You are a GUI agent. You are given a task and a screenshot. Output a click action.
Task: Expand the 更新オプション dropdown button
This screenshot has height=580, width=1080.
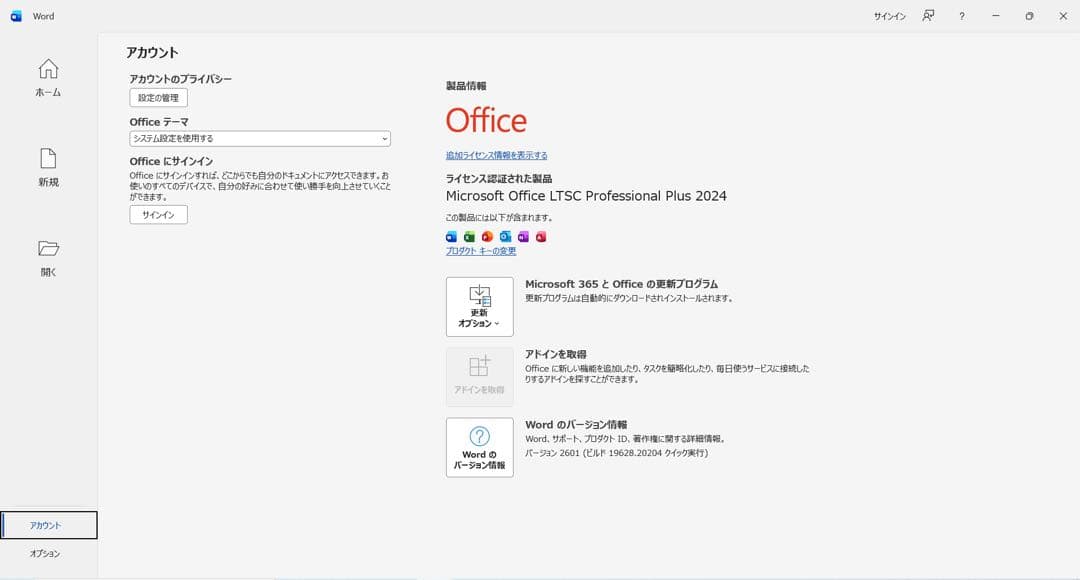click(479, 307)
